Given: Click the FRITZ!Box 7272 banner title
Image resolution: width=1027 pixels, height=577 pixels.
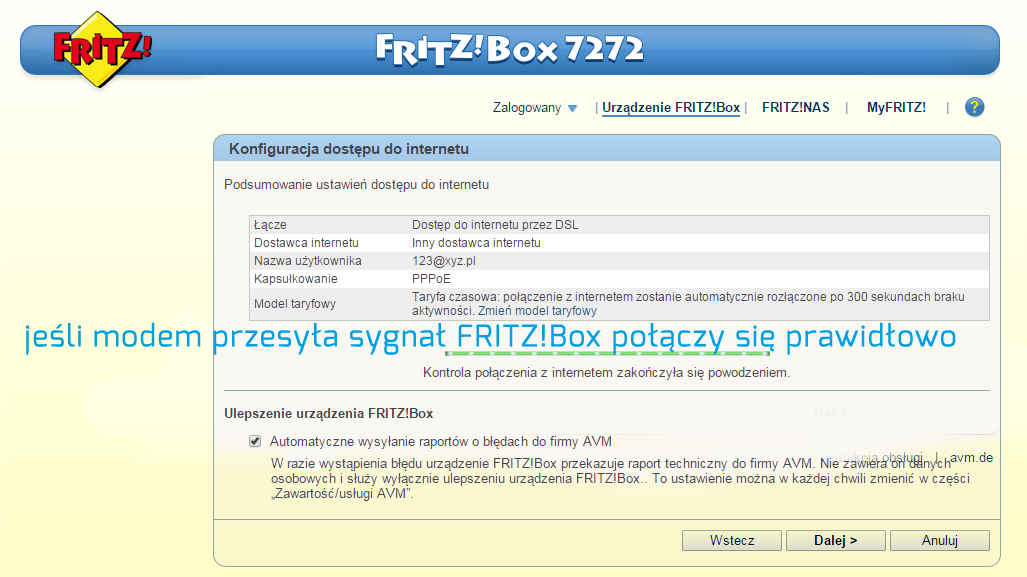Looking at the screenshot, I should click(x=510, y=50).
